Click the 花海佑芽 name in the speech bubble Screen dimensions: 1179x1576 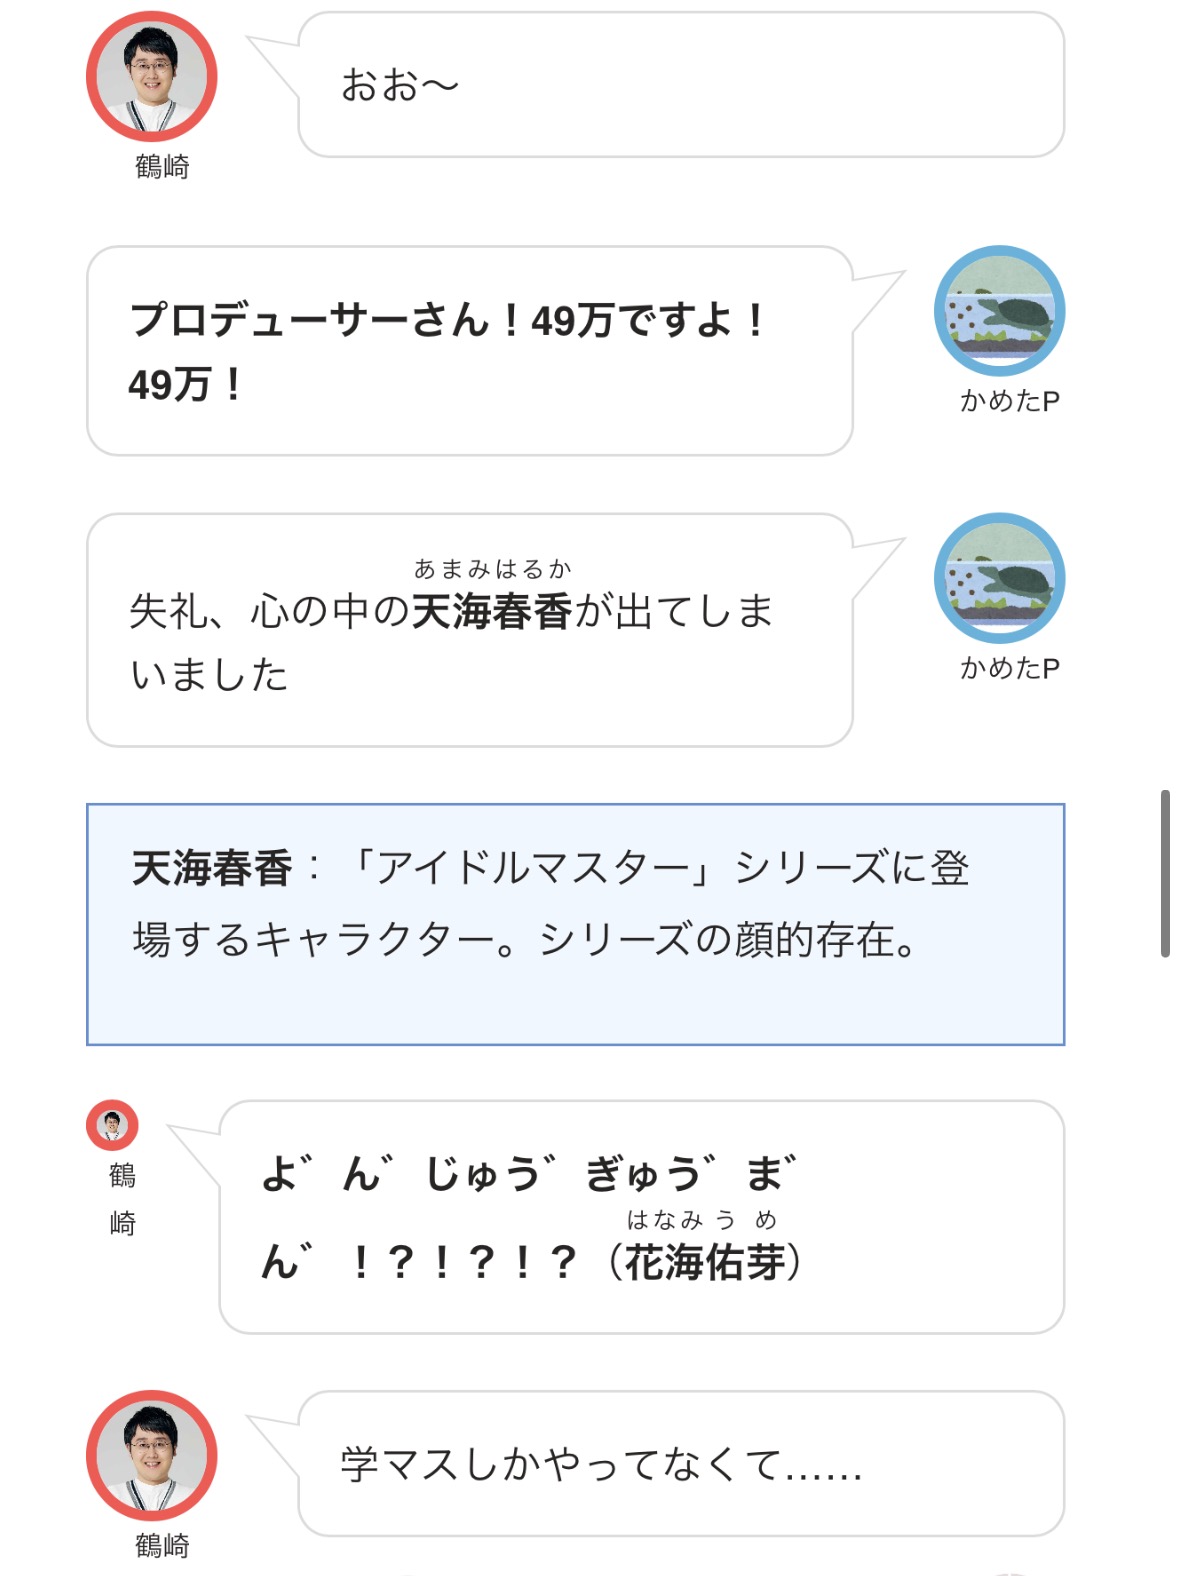click(x=704, y=1263)
